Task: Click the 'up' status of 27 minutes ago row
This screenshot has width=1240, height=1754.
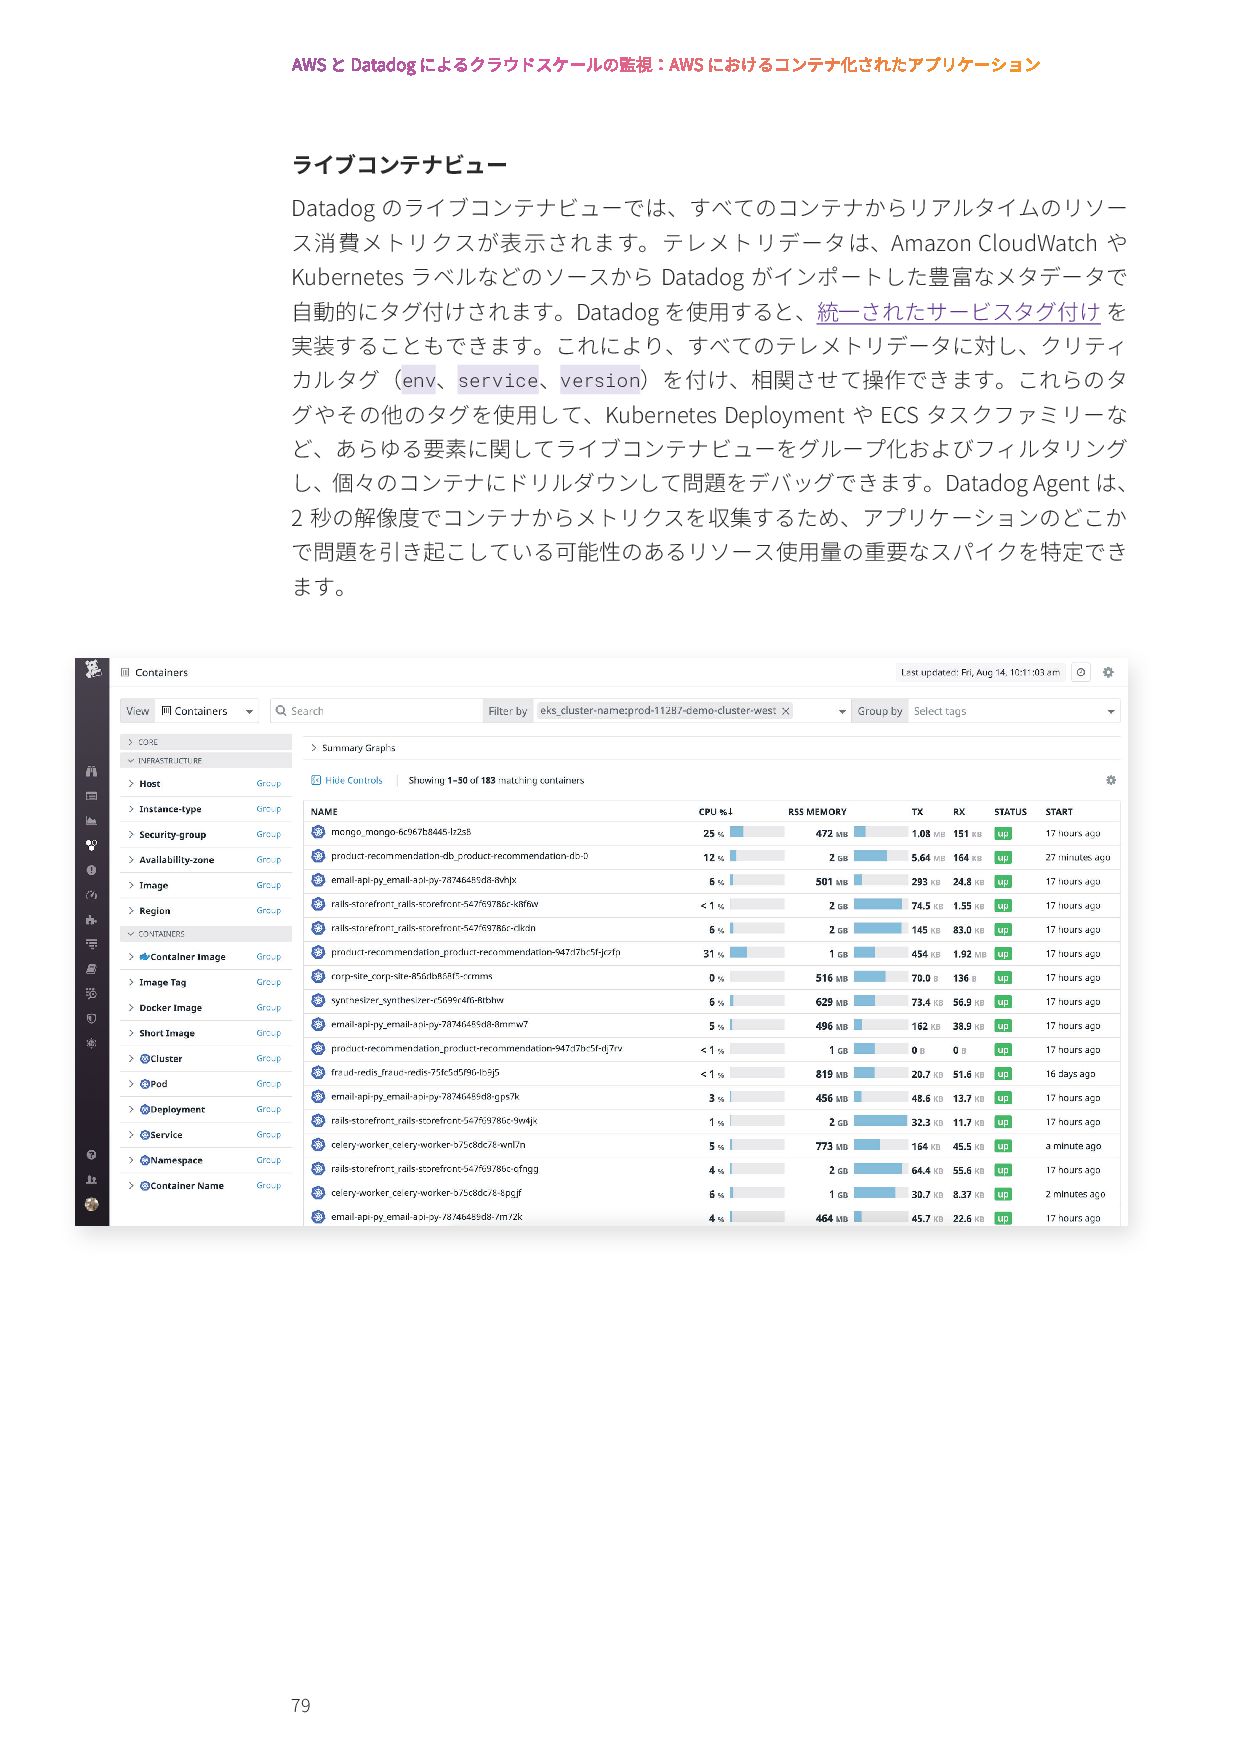Action: [1003, 858]
